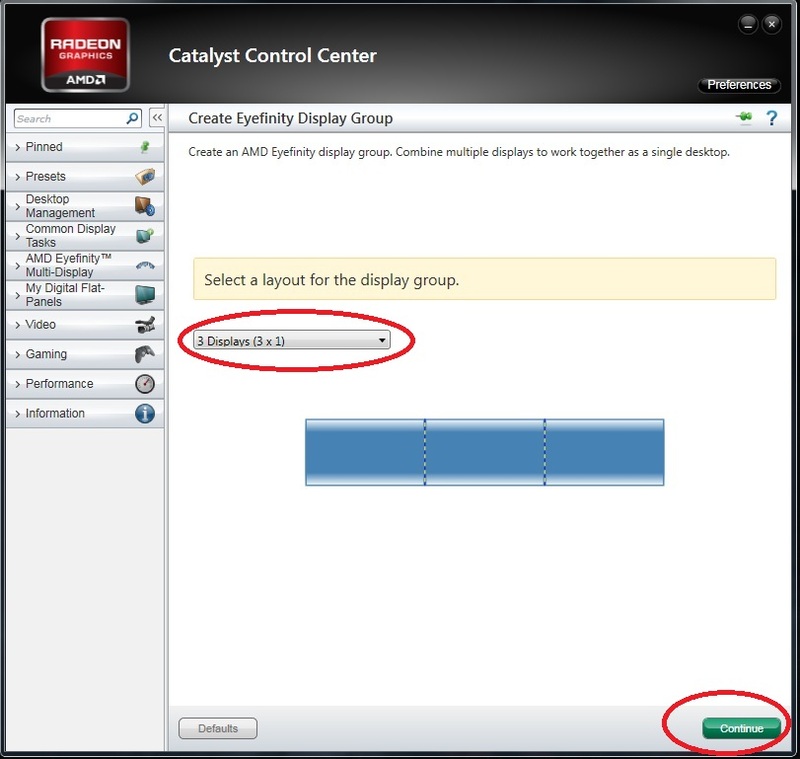Expand the Desktop Management chevron

pyautogui.click(x=18, y=207)
